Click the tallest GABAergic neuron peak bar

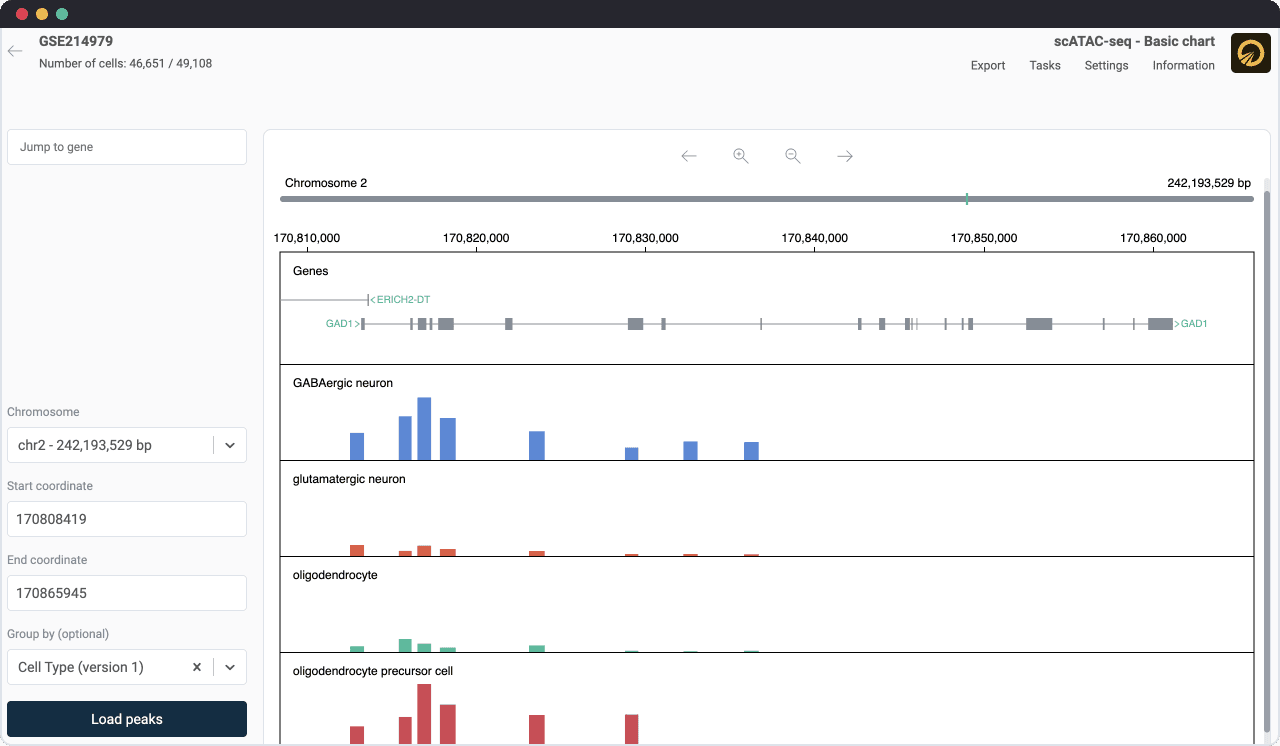click(x=424, y=428)
